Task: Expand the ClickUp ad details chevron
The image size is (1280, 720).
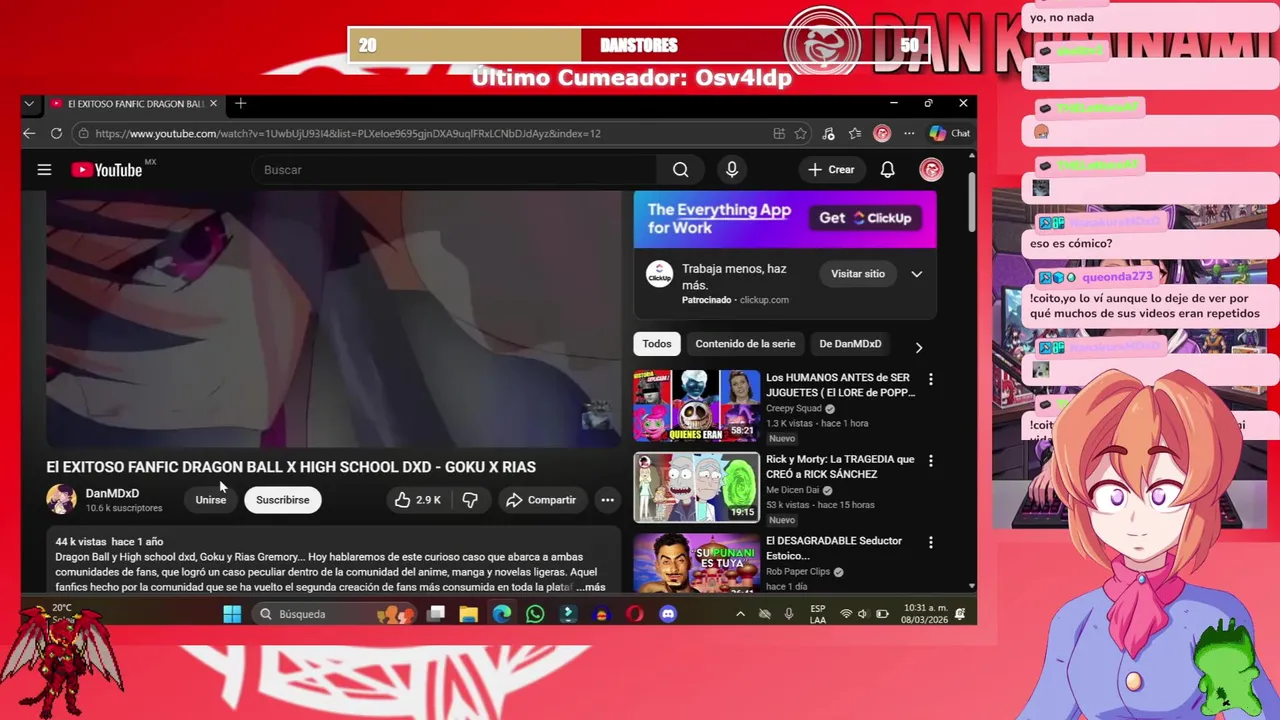Action: pos(916,274)
